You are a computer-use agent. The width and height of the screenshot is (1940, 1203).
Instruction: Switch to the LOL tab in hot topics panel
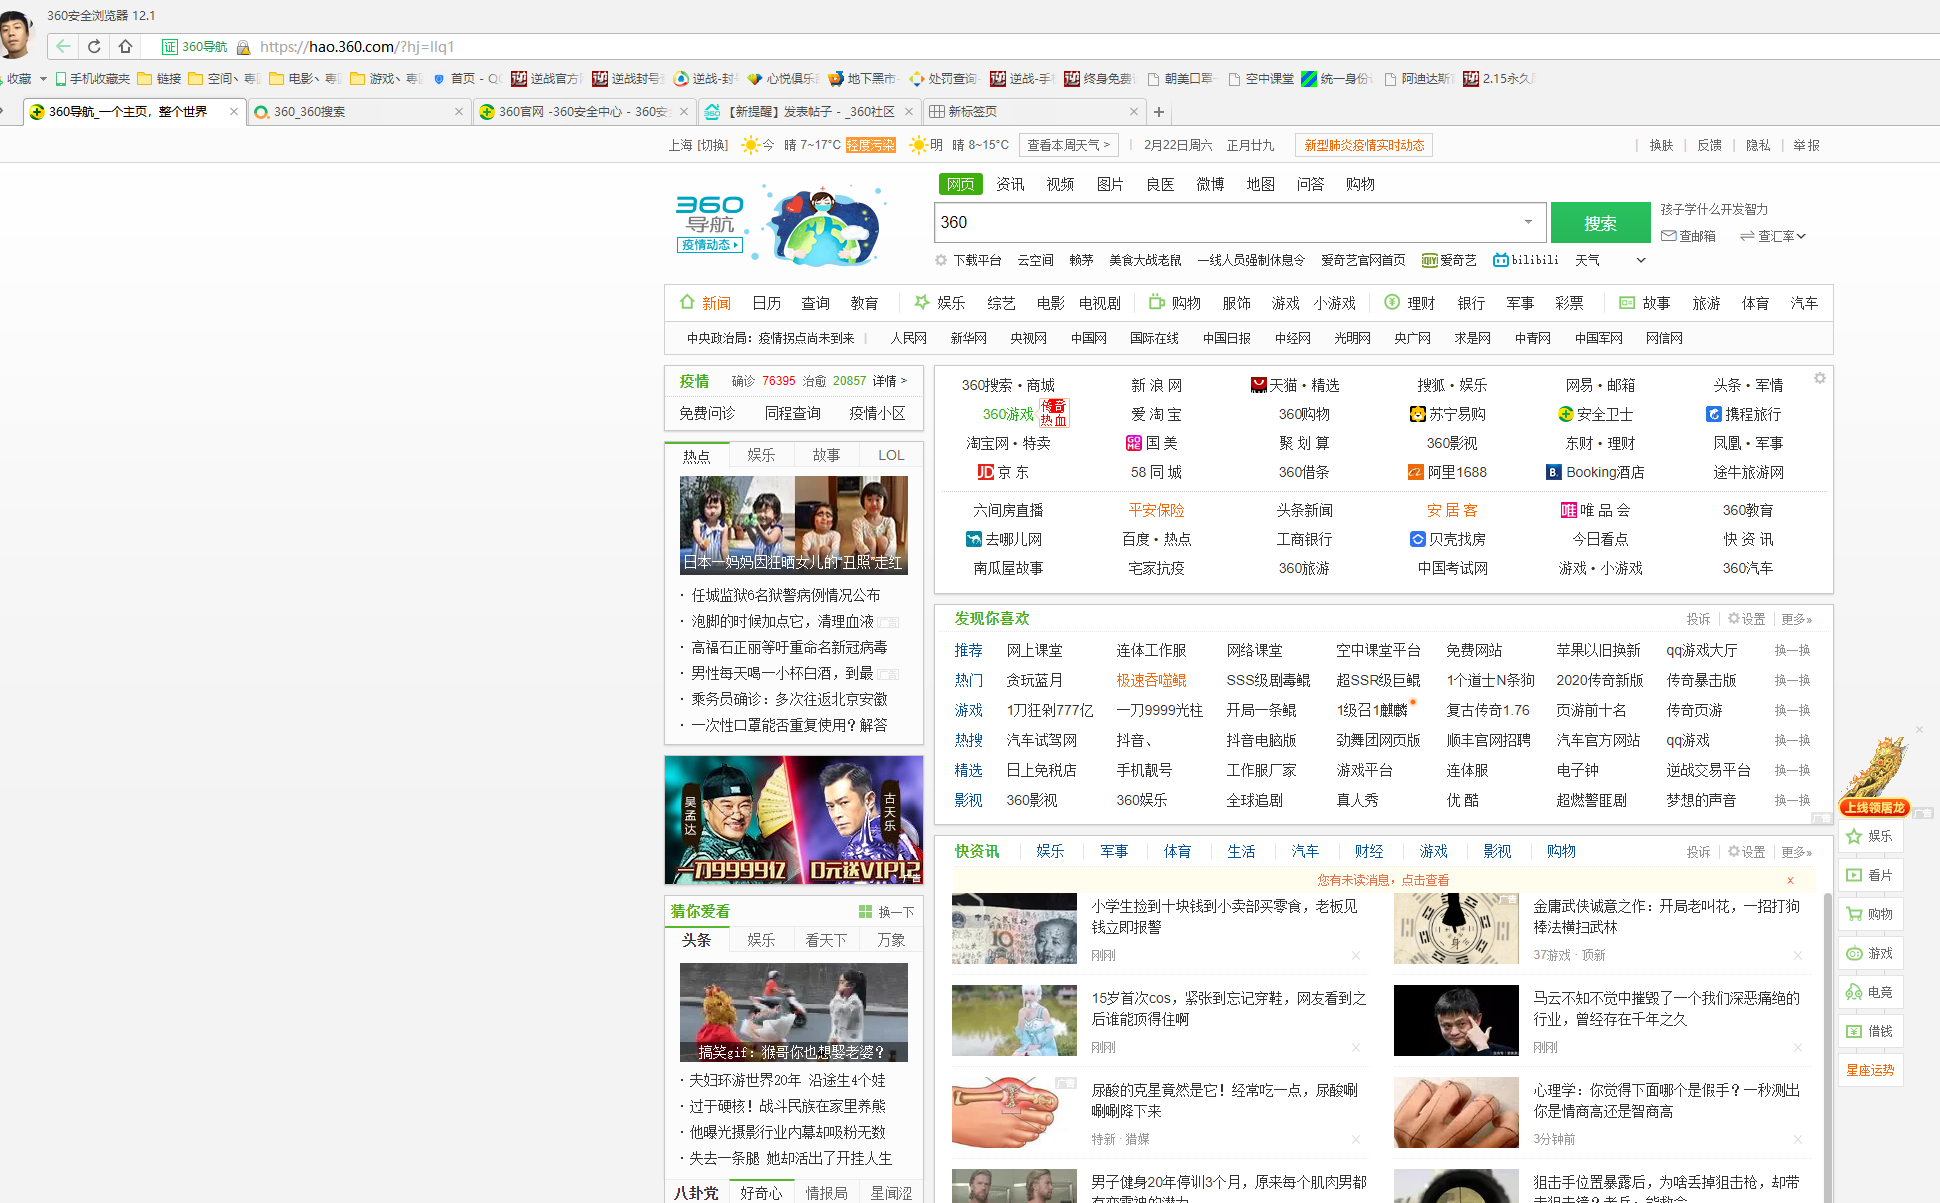point(890,455)
